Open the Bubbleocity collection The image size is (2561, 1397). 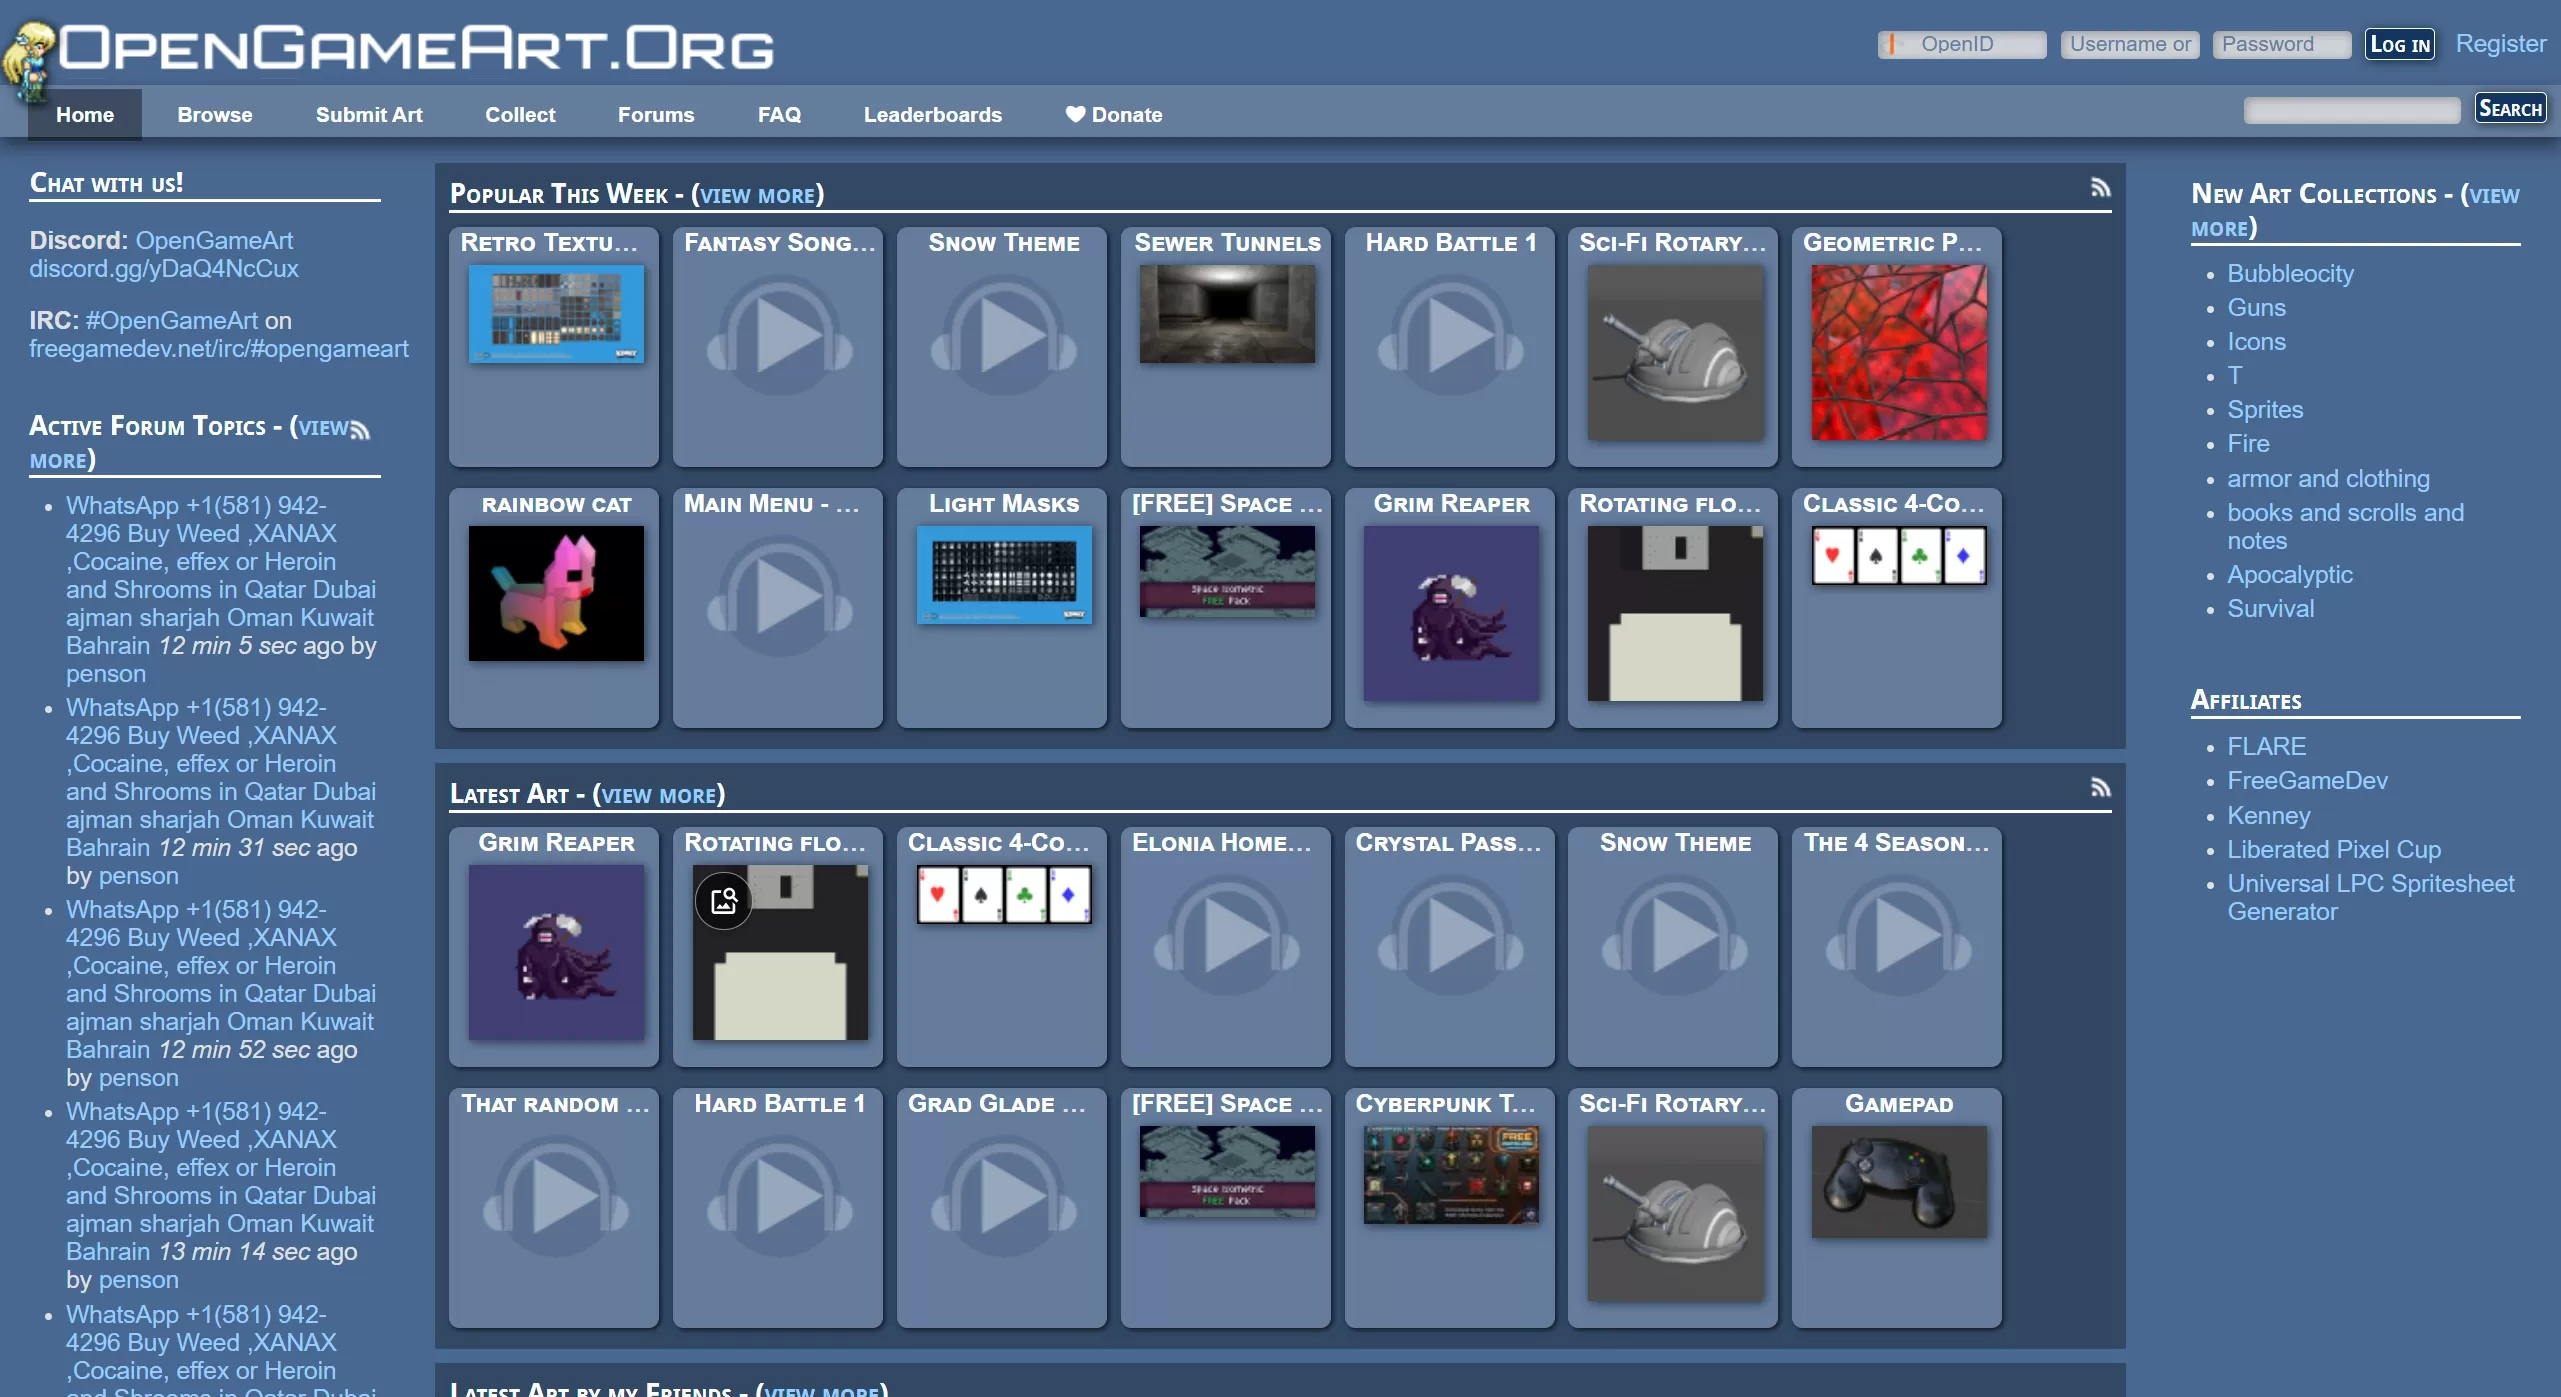point(2290,274)
